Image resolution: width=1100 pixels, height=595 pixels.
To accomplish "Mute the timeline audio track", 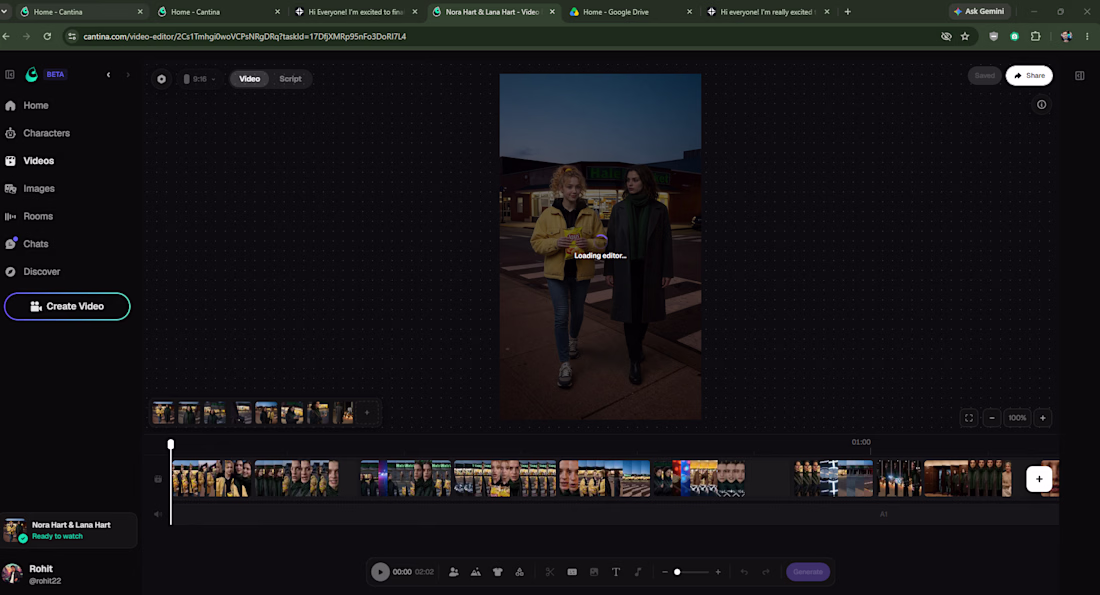I will click(x=158, y=514).
